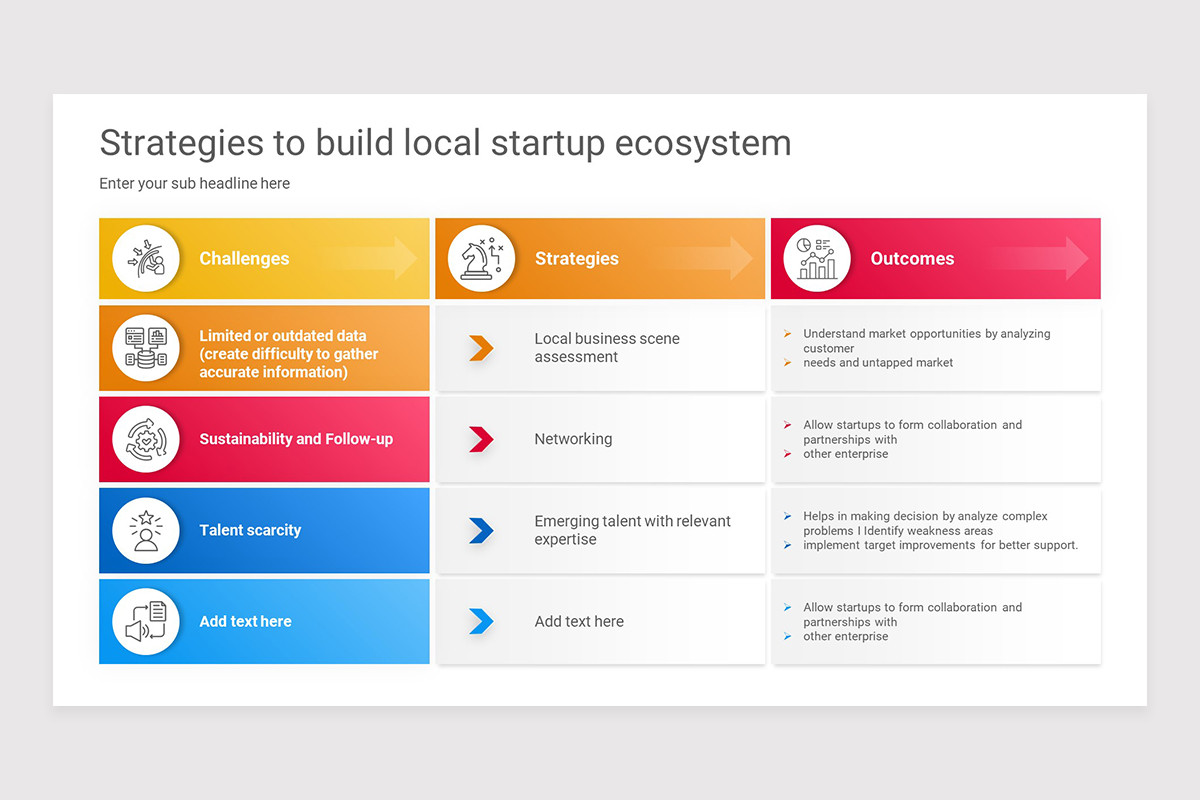Click the megaphone document icon in Add text here row
1200x800 pixels.
click(x=146, y=621)
